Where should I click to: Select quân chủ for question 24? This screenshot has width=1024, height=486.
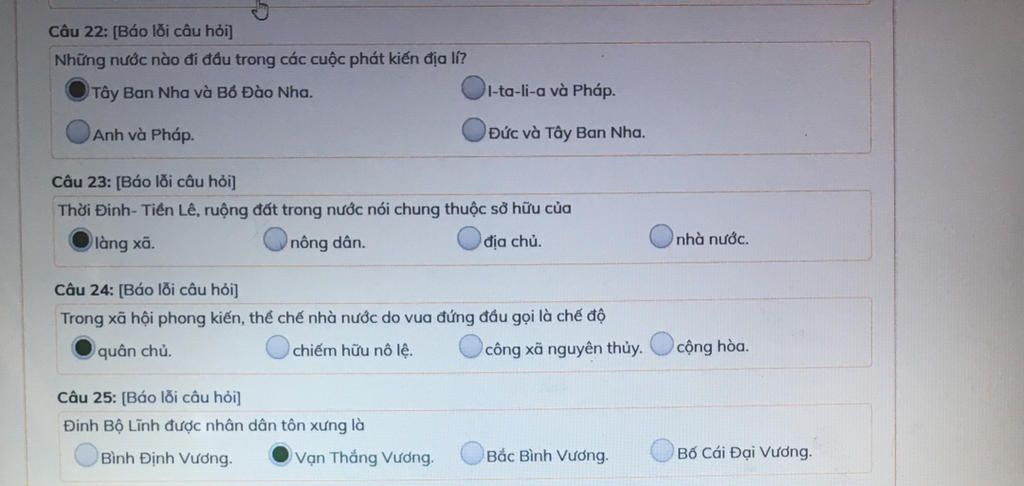pos(83,348)
